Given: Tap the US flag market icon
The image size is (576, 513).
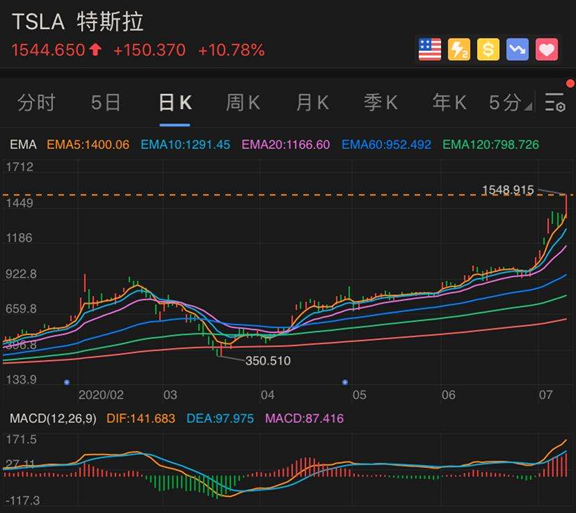Looking at the screenshot, I should pyautogui.click(x=430, y=49).
